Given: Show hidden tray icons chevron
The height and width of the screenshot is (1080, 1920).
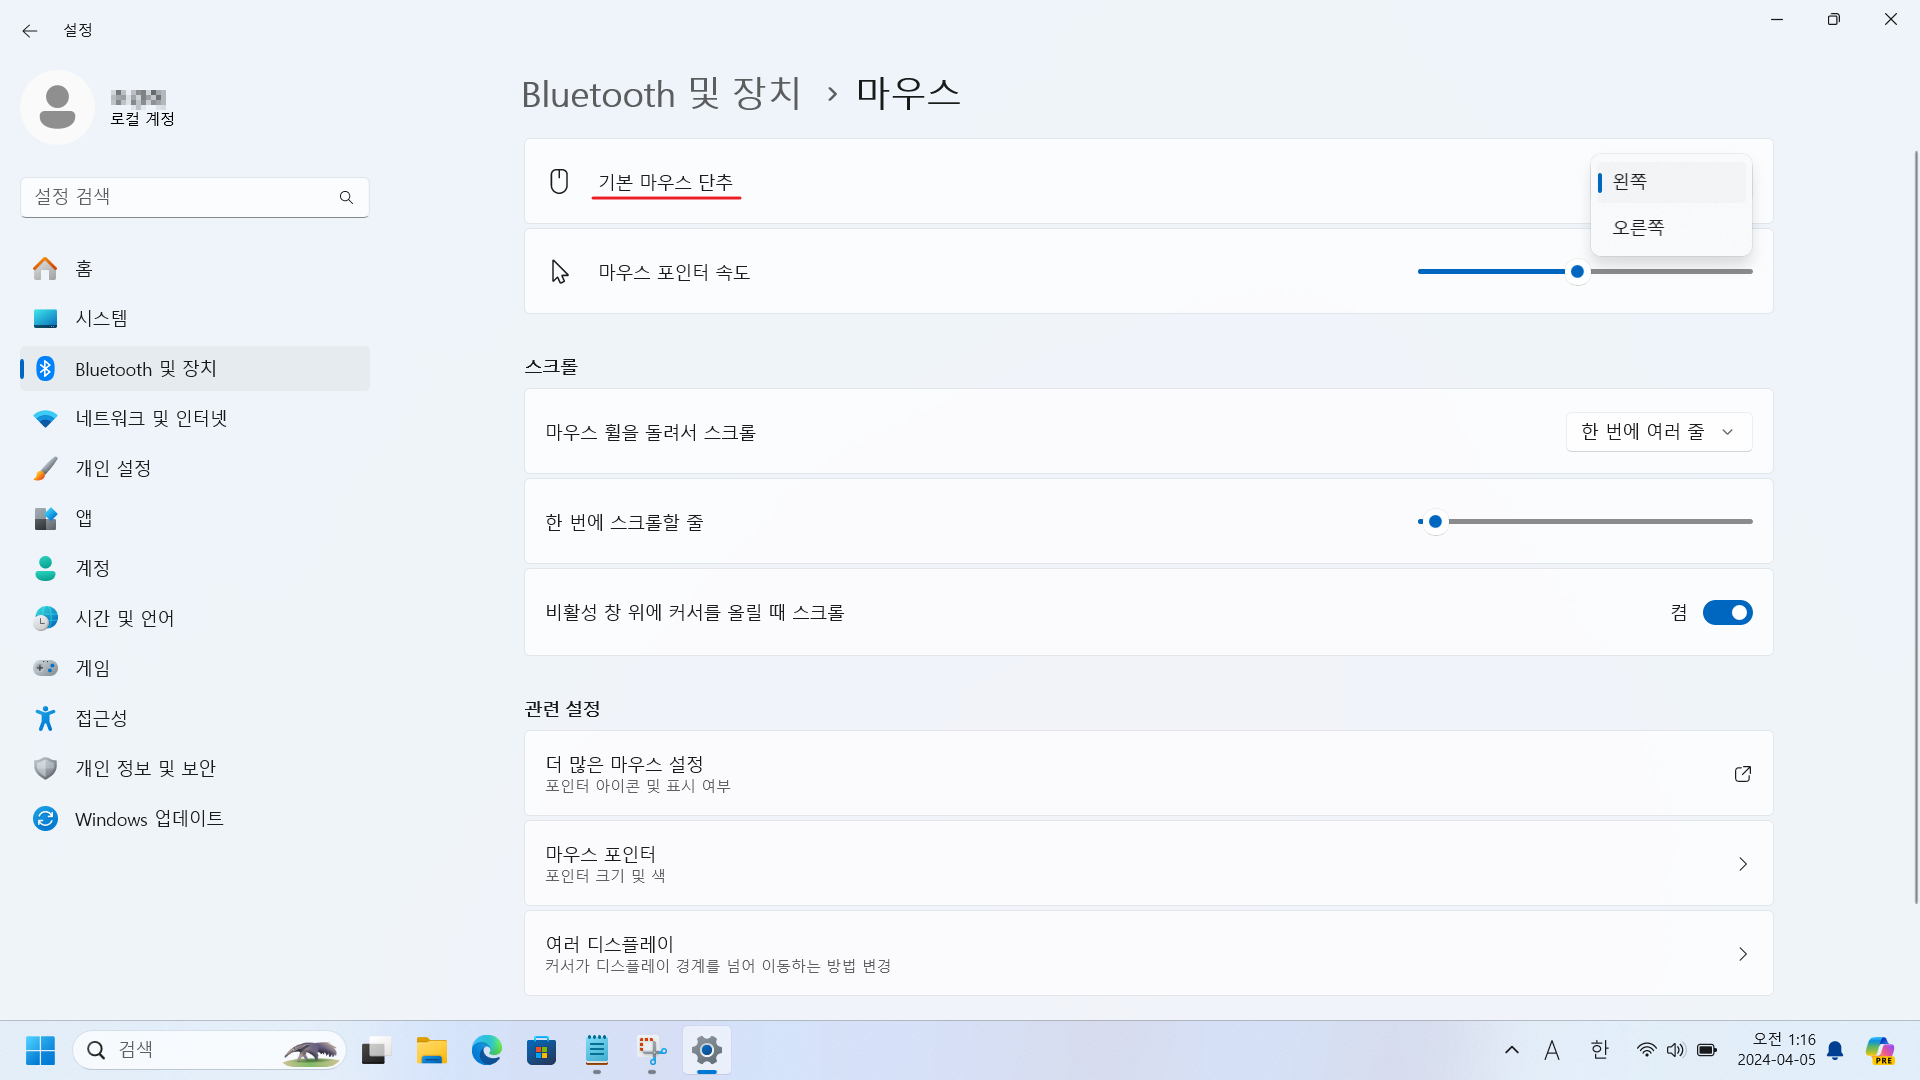Looking at the screenshot, I should pos(1512,1050).
